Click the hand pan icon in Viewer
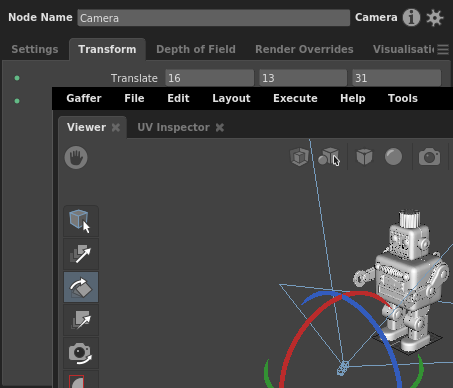The image size is (453, 388). pyautogui.click(x=76, y=157)
